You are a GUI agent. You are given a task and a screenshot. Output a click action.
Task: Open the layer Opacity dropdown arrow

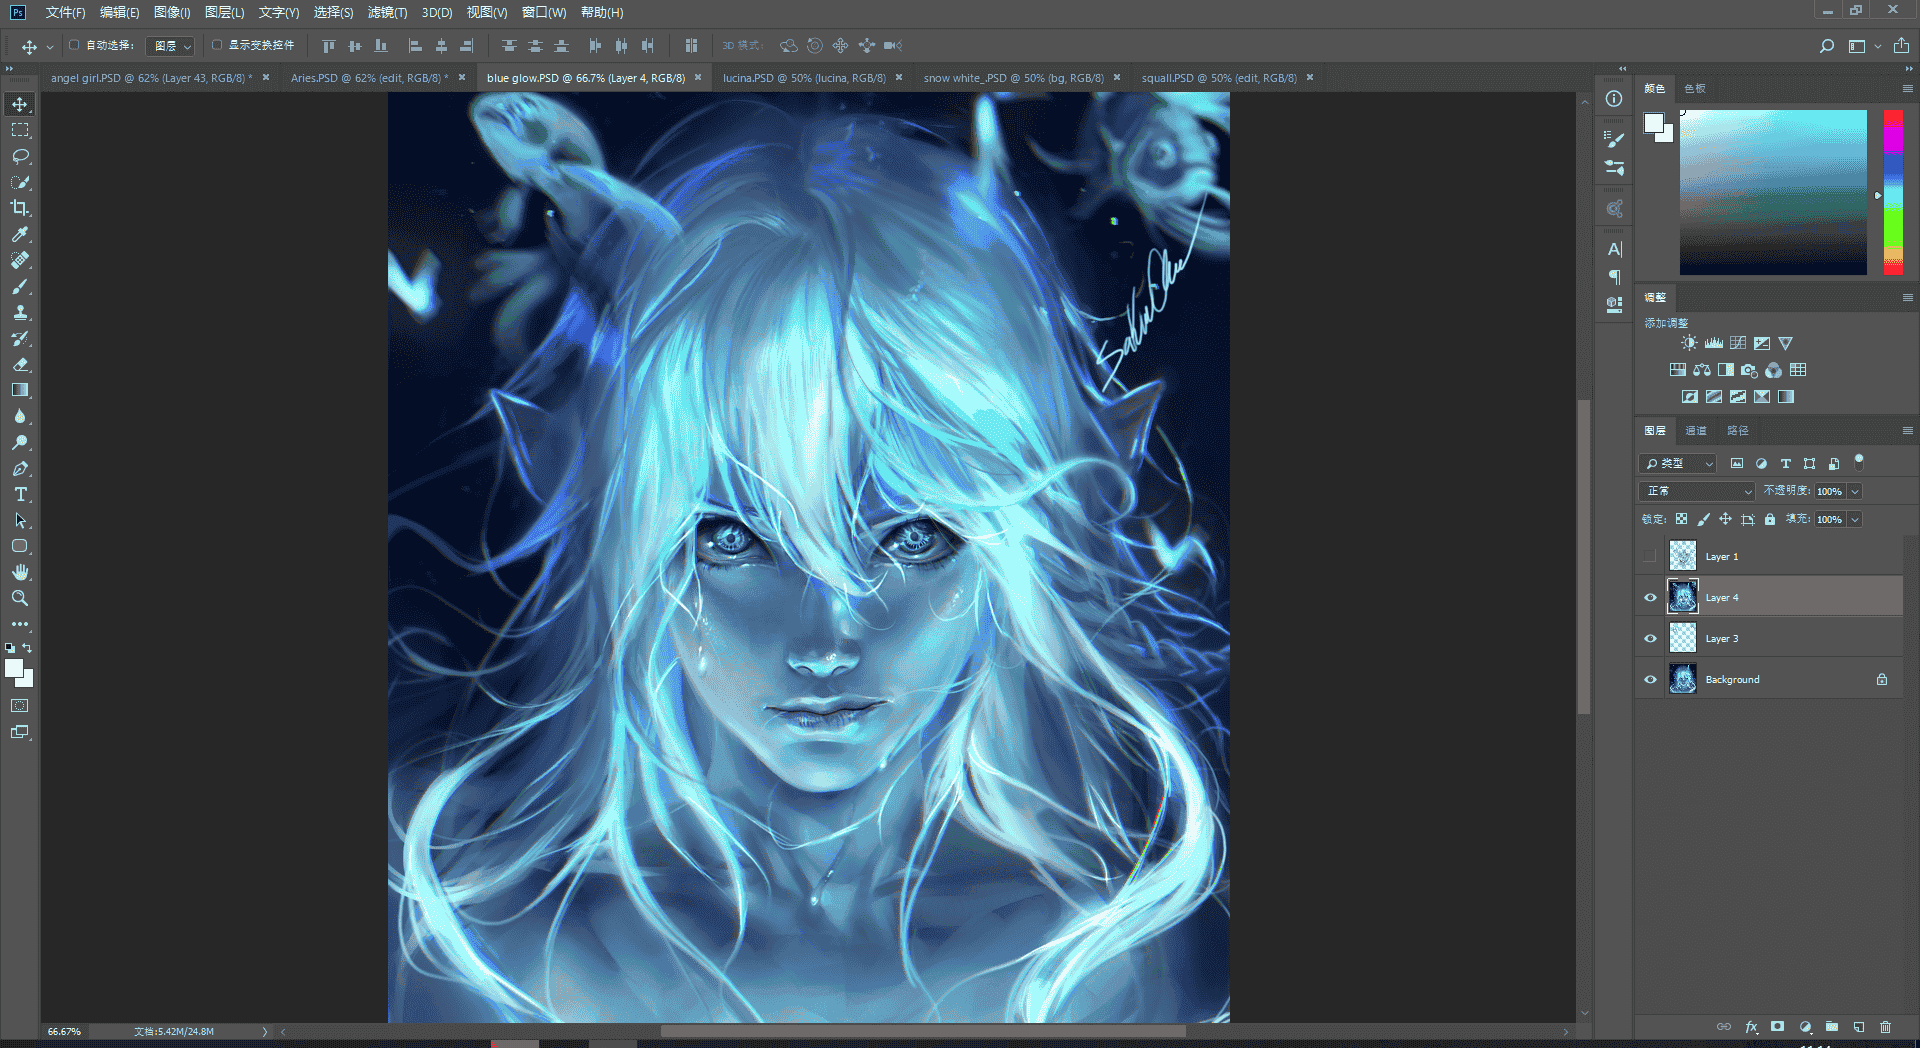(1855, 491)
